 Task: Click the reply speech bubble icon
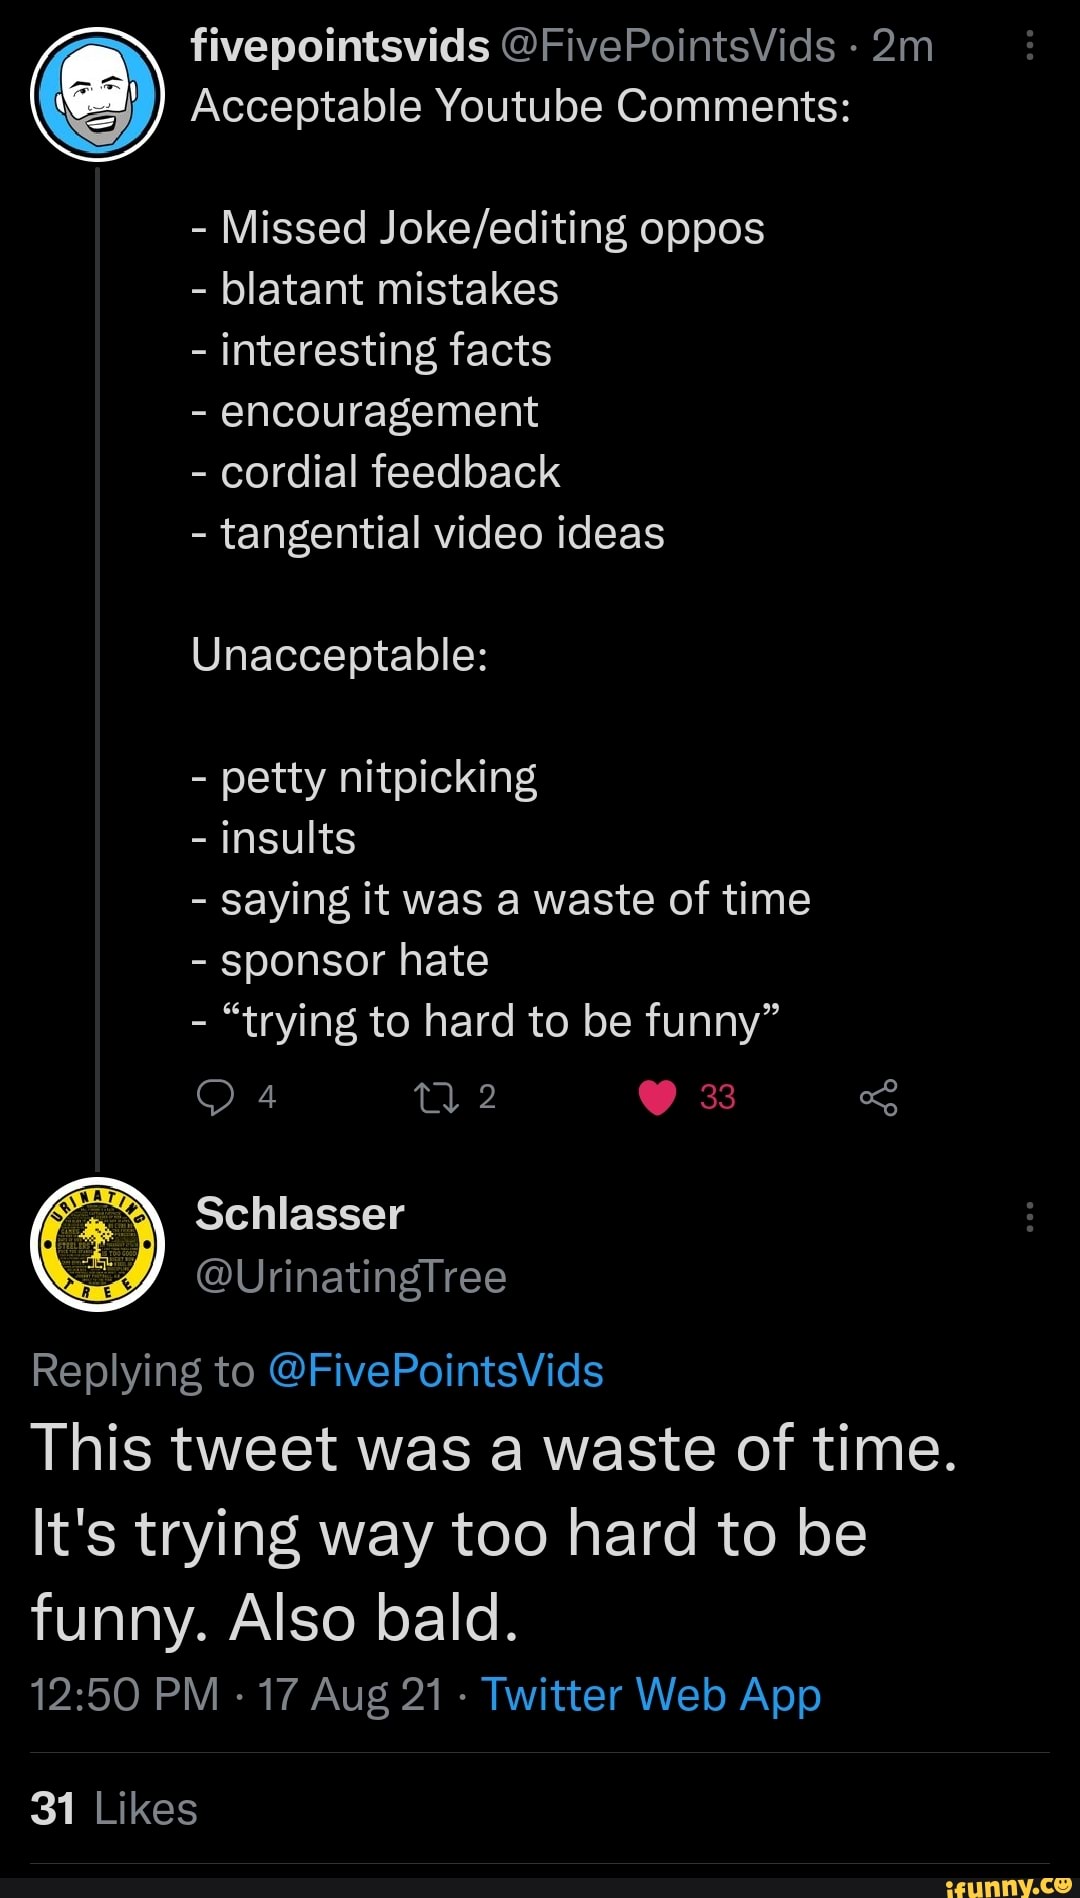pos(215,1097)
